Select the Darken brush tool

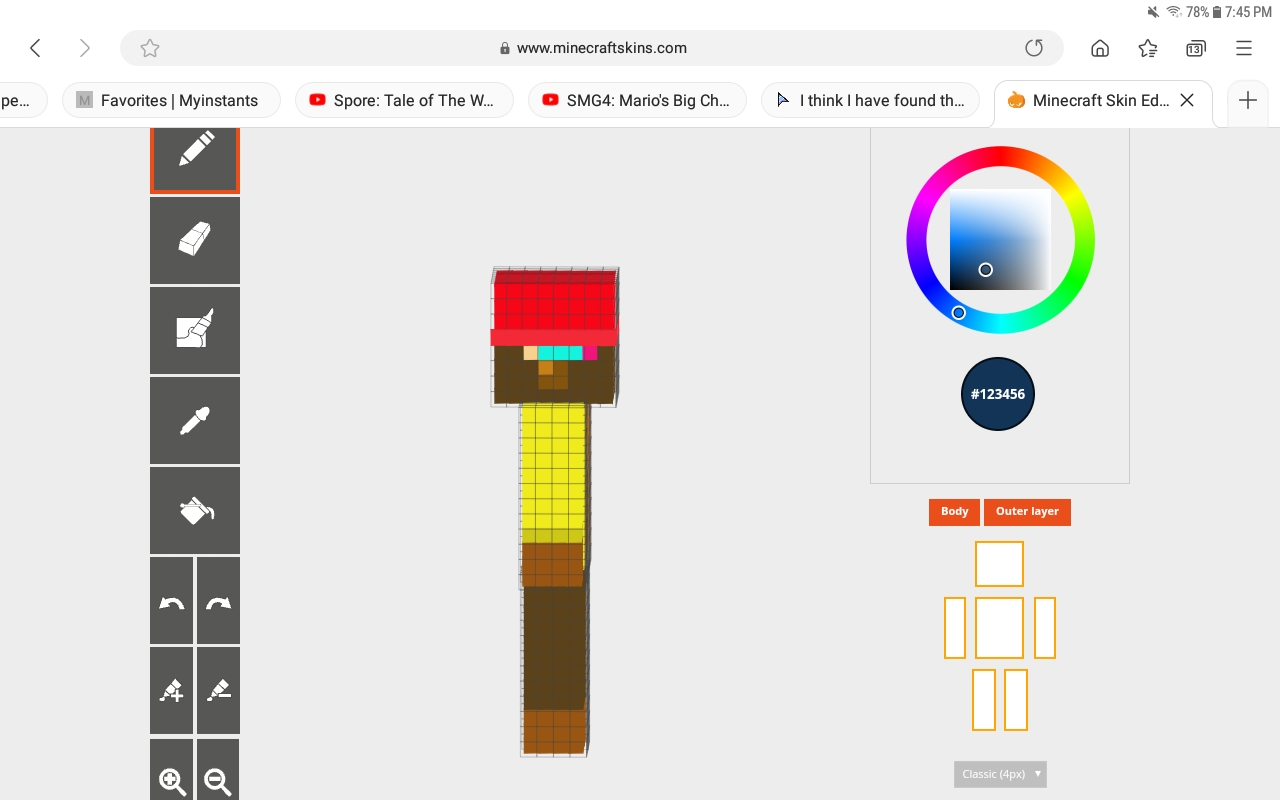218,690
